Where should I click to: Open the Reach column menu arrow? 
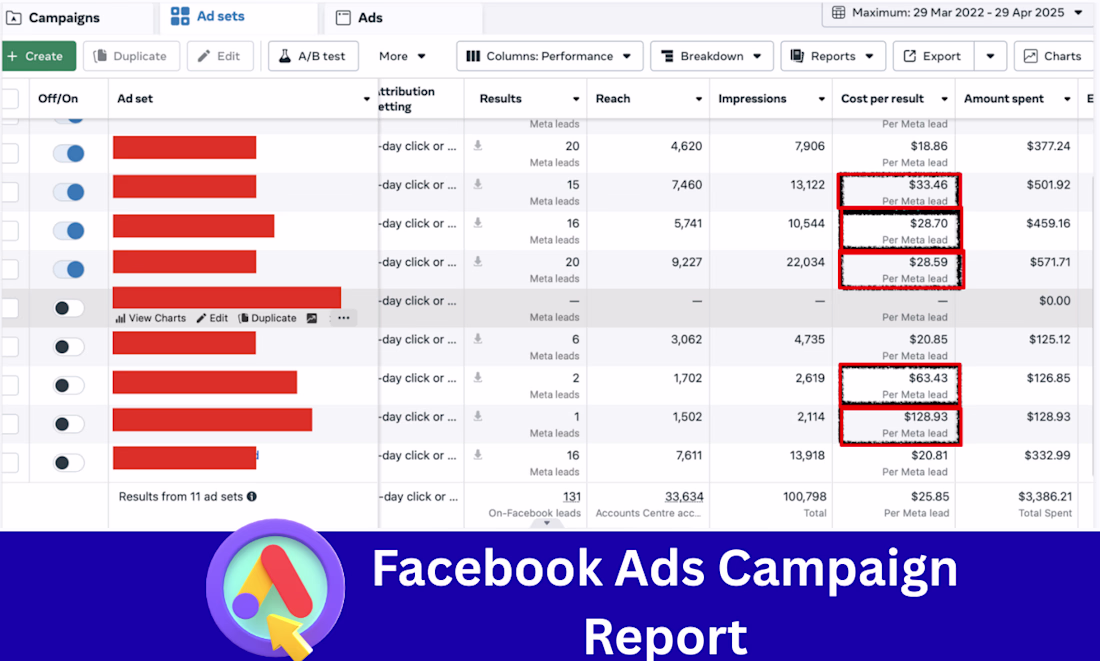[x=699, y=99]
